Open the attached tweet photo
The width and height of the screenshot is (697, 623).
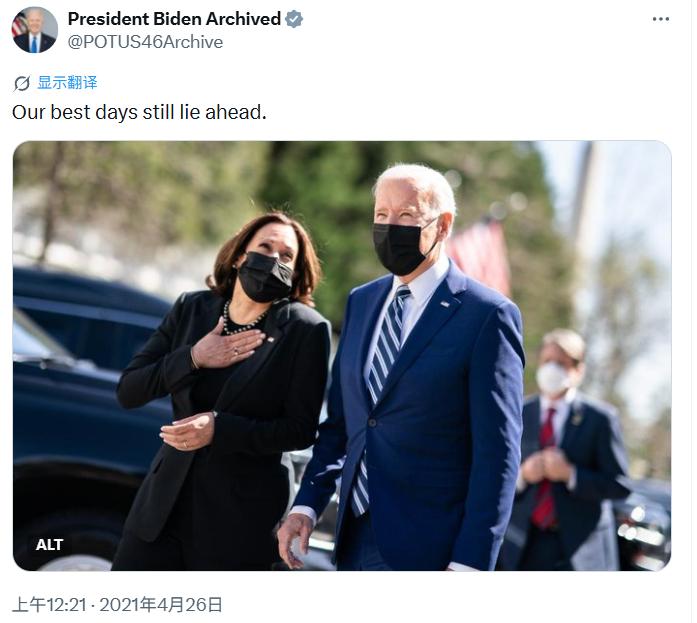[342, 355]
